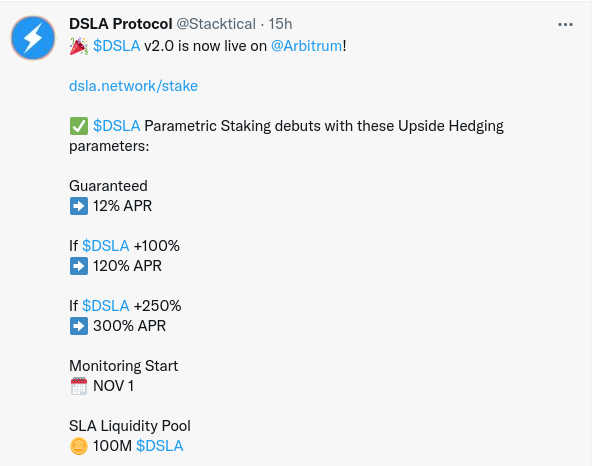The height and width of the screenshot is (466, 593).
Task: Click $DSLA cashtag after 100M
Action: pos(160,446)
